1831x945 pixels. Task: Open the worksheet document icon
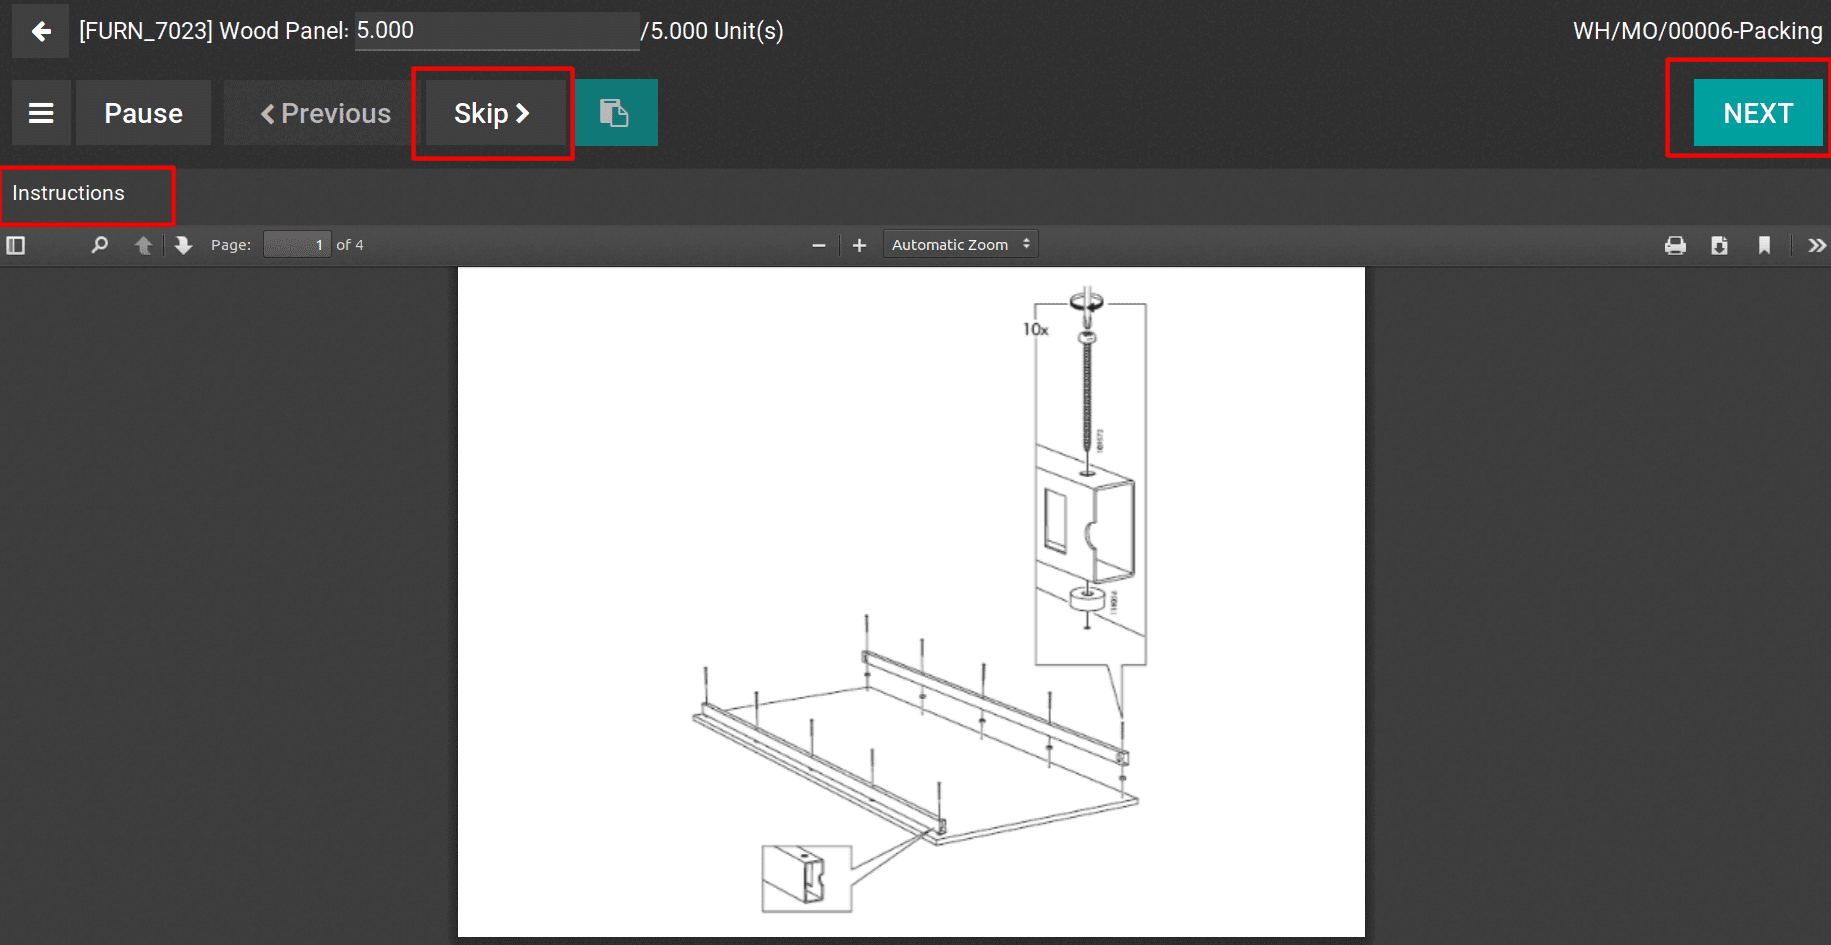pyautogui.click(x=615, y=113)
